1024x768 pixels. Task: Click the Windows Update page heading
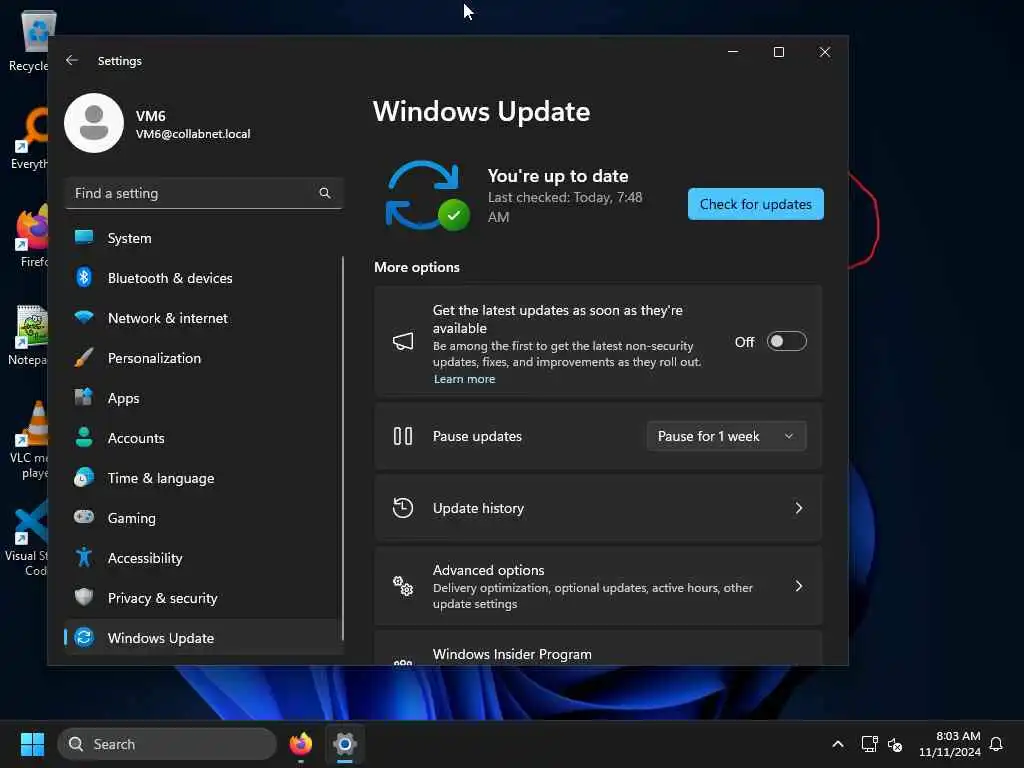(x=481, y=111)
